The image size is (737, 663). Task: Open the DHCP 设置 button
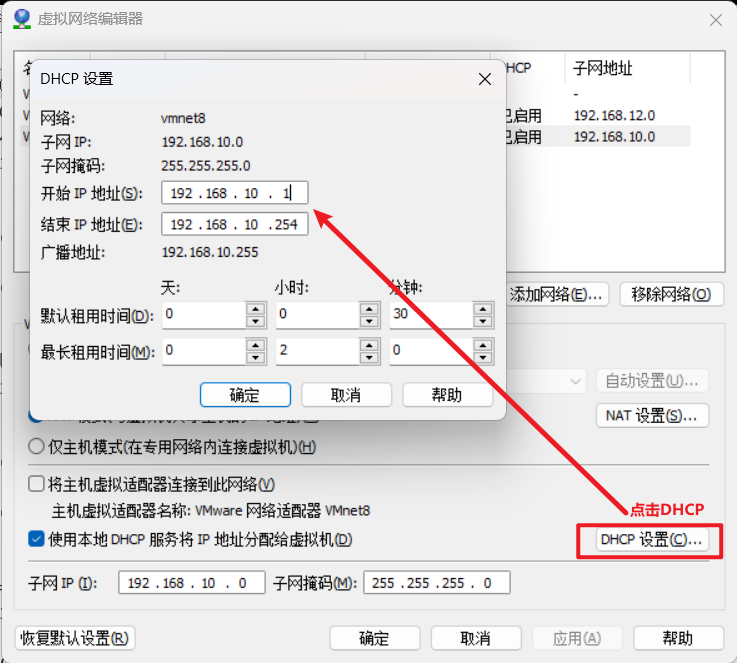[651, 540]
